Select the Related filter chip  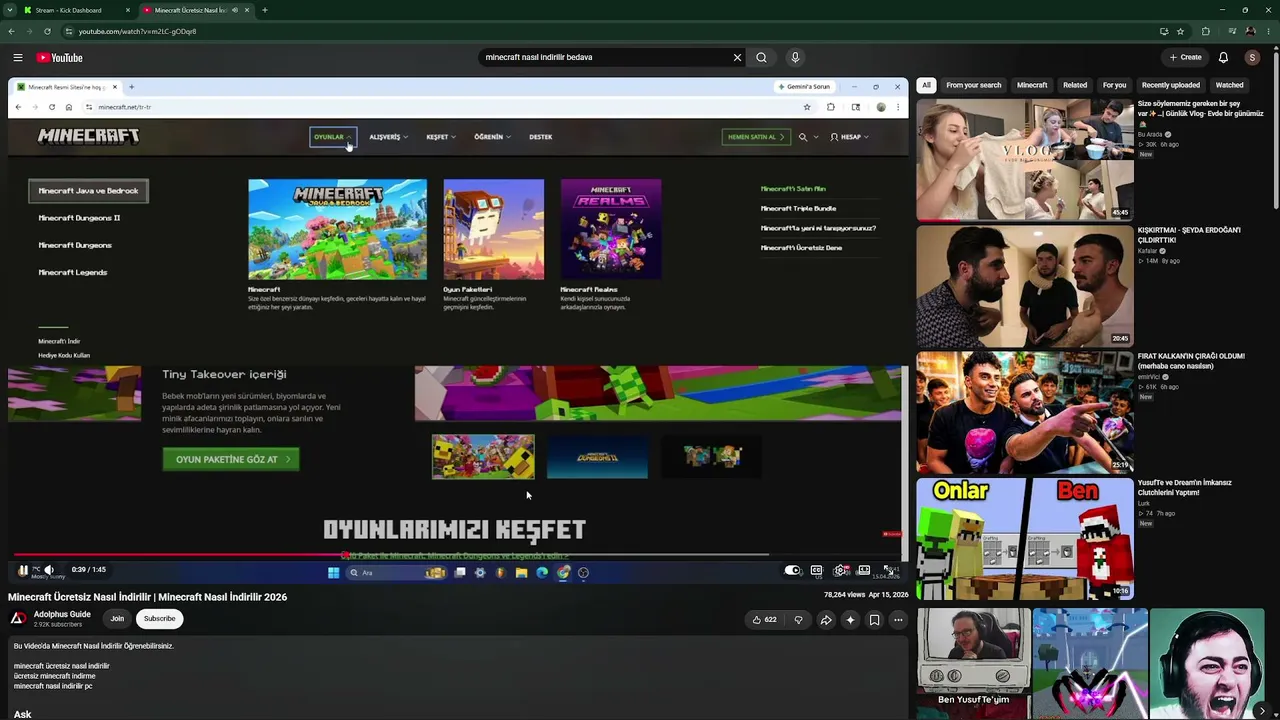coord(1075,86)
